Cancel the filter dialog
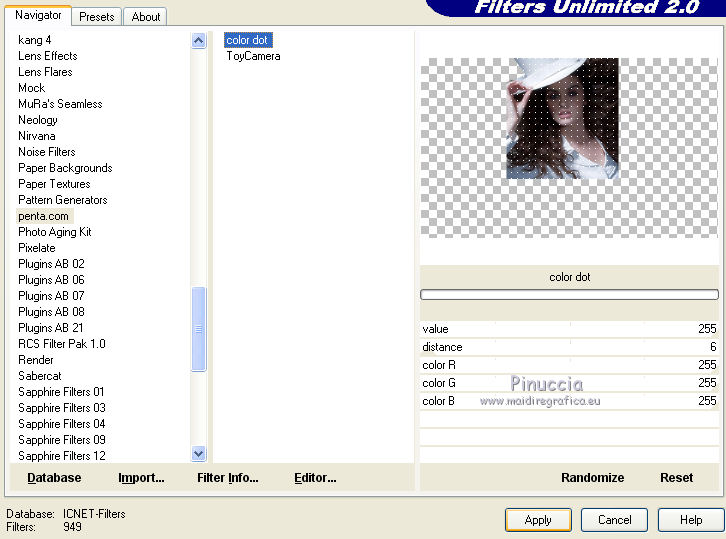This screenshot has width=726, height=539. [614, 520]
